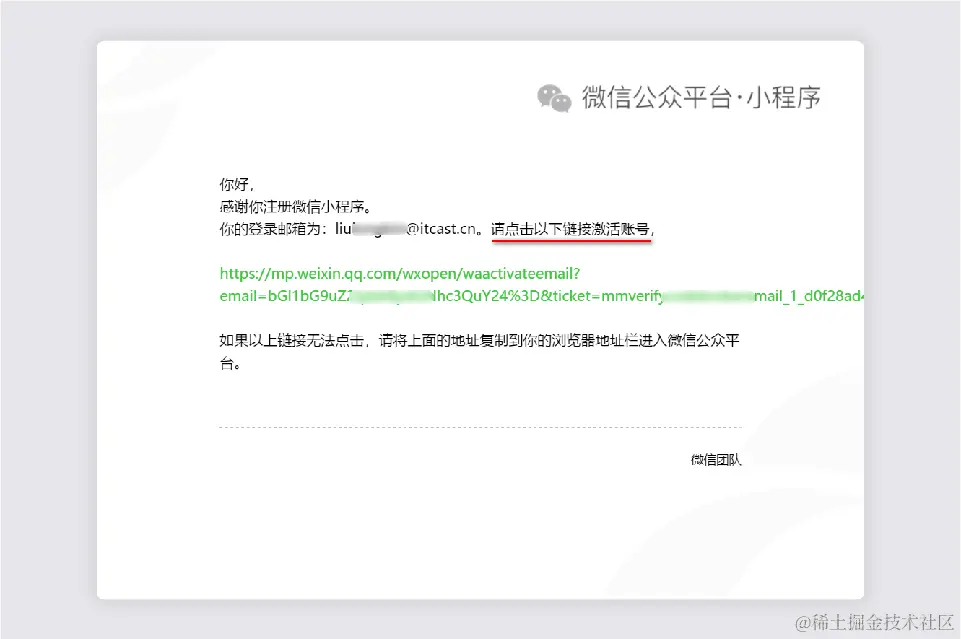Click the 'email=bGl1bG9uZ' second line of URL
This screenshot has height=639, width=961.
pyautogui.click(x=541, y=296)
